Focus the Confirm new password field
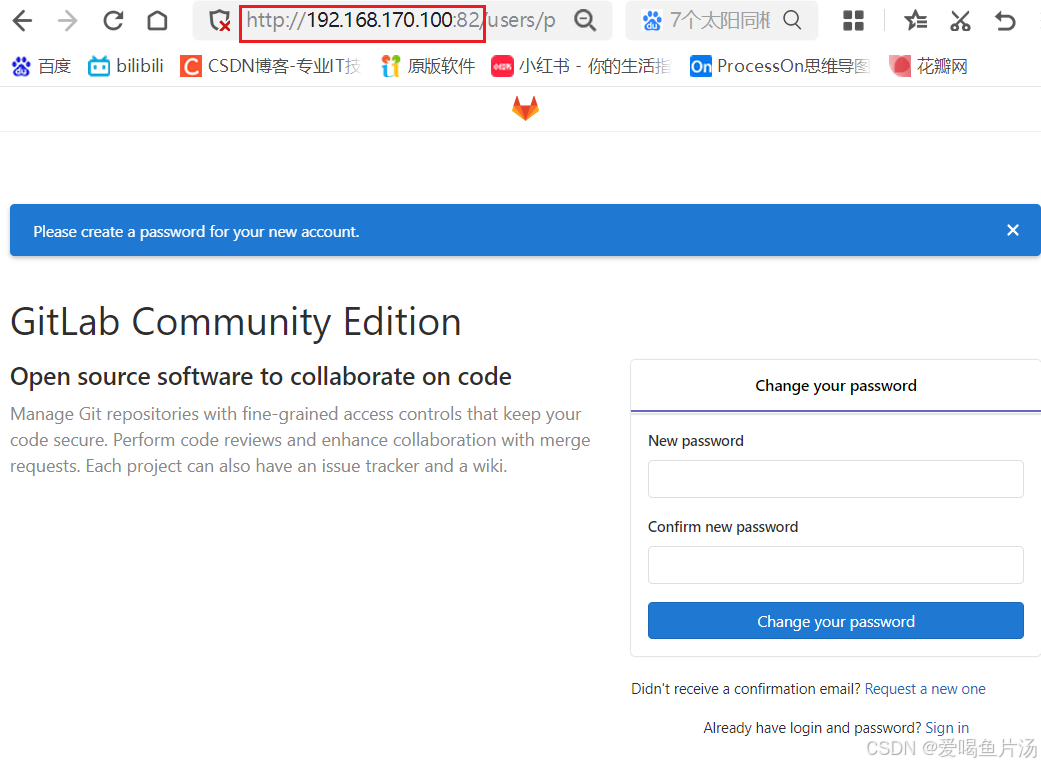 pyautogui.click(x=835, y=565)
